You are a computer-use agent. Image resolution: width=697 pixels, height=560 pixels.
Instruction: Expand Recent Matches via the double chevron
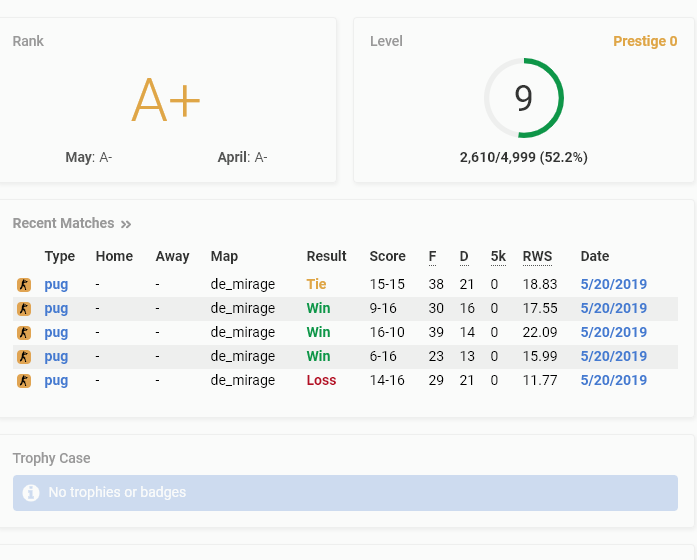tap(126, 224)
